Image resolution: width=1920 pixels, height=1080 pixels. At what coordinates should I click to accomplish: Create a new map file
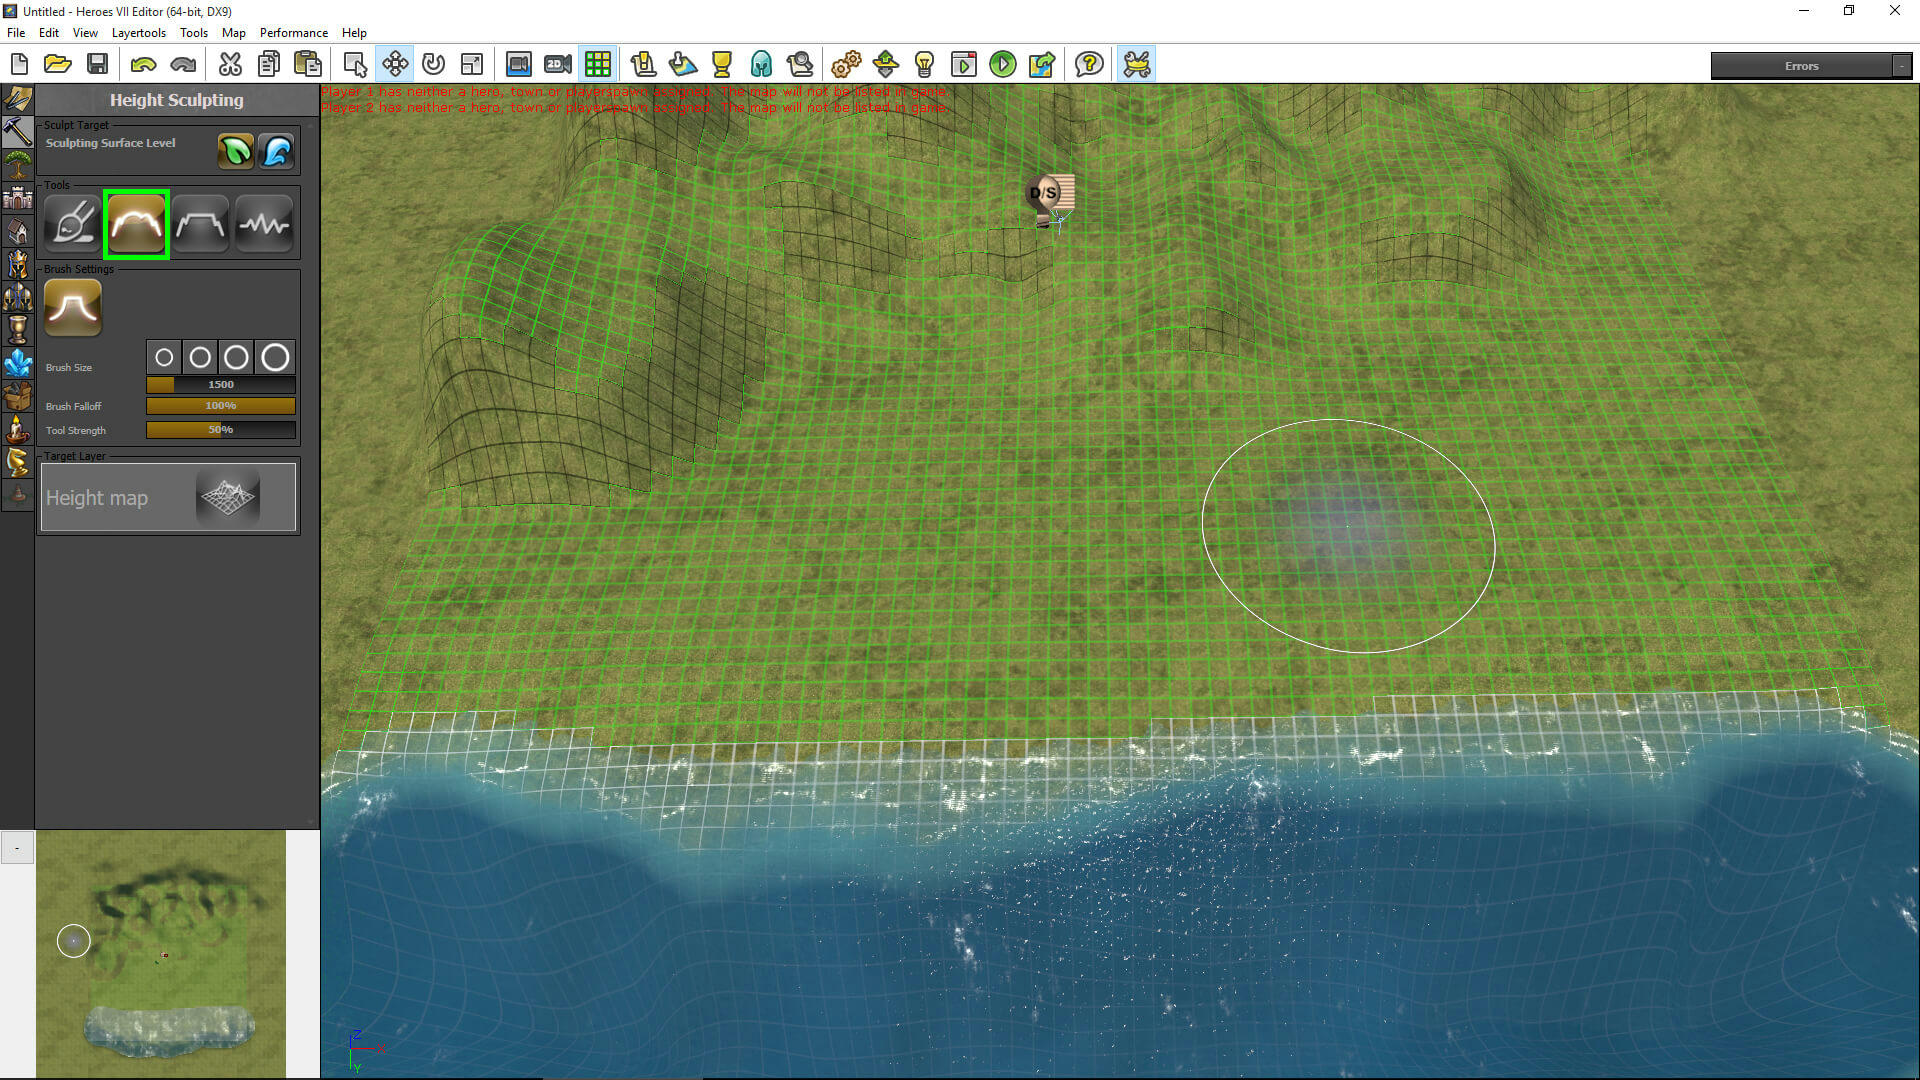(19, 65)
